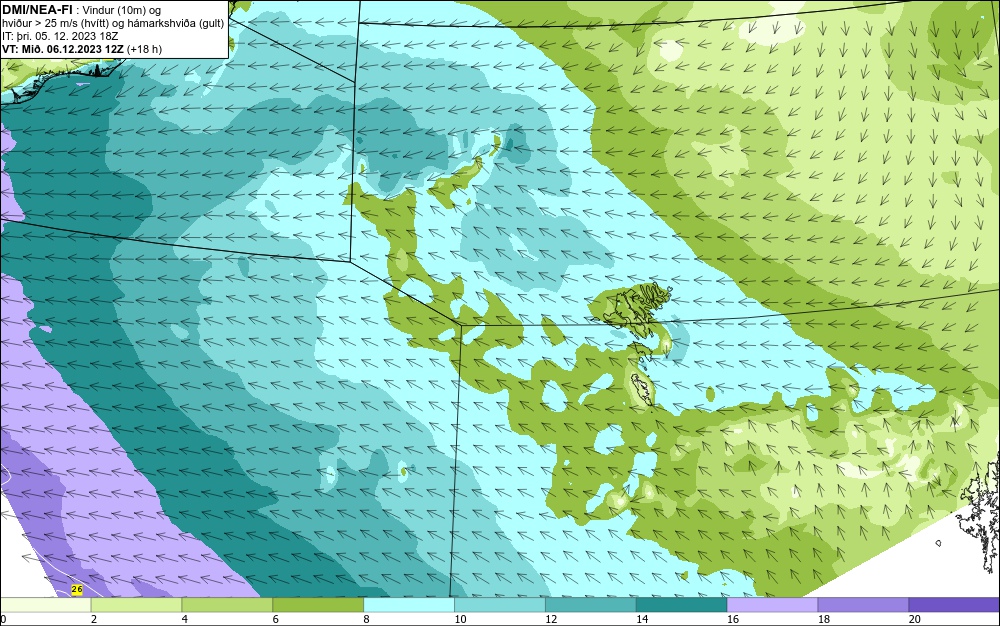Click the legend label '2'
This screenshot has height=626, width=1000.
tap(94, 619)
